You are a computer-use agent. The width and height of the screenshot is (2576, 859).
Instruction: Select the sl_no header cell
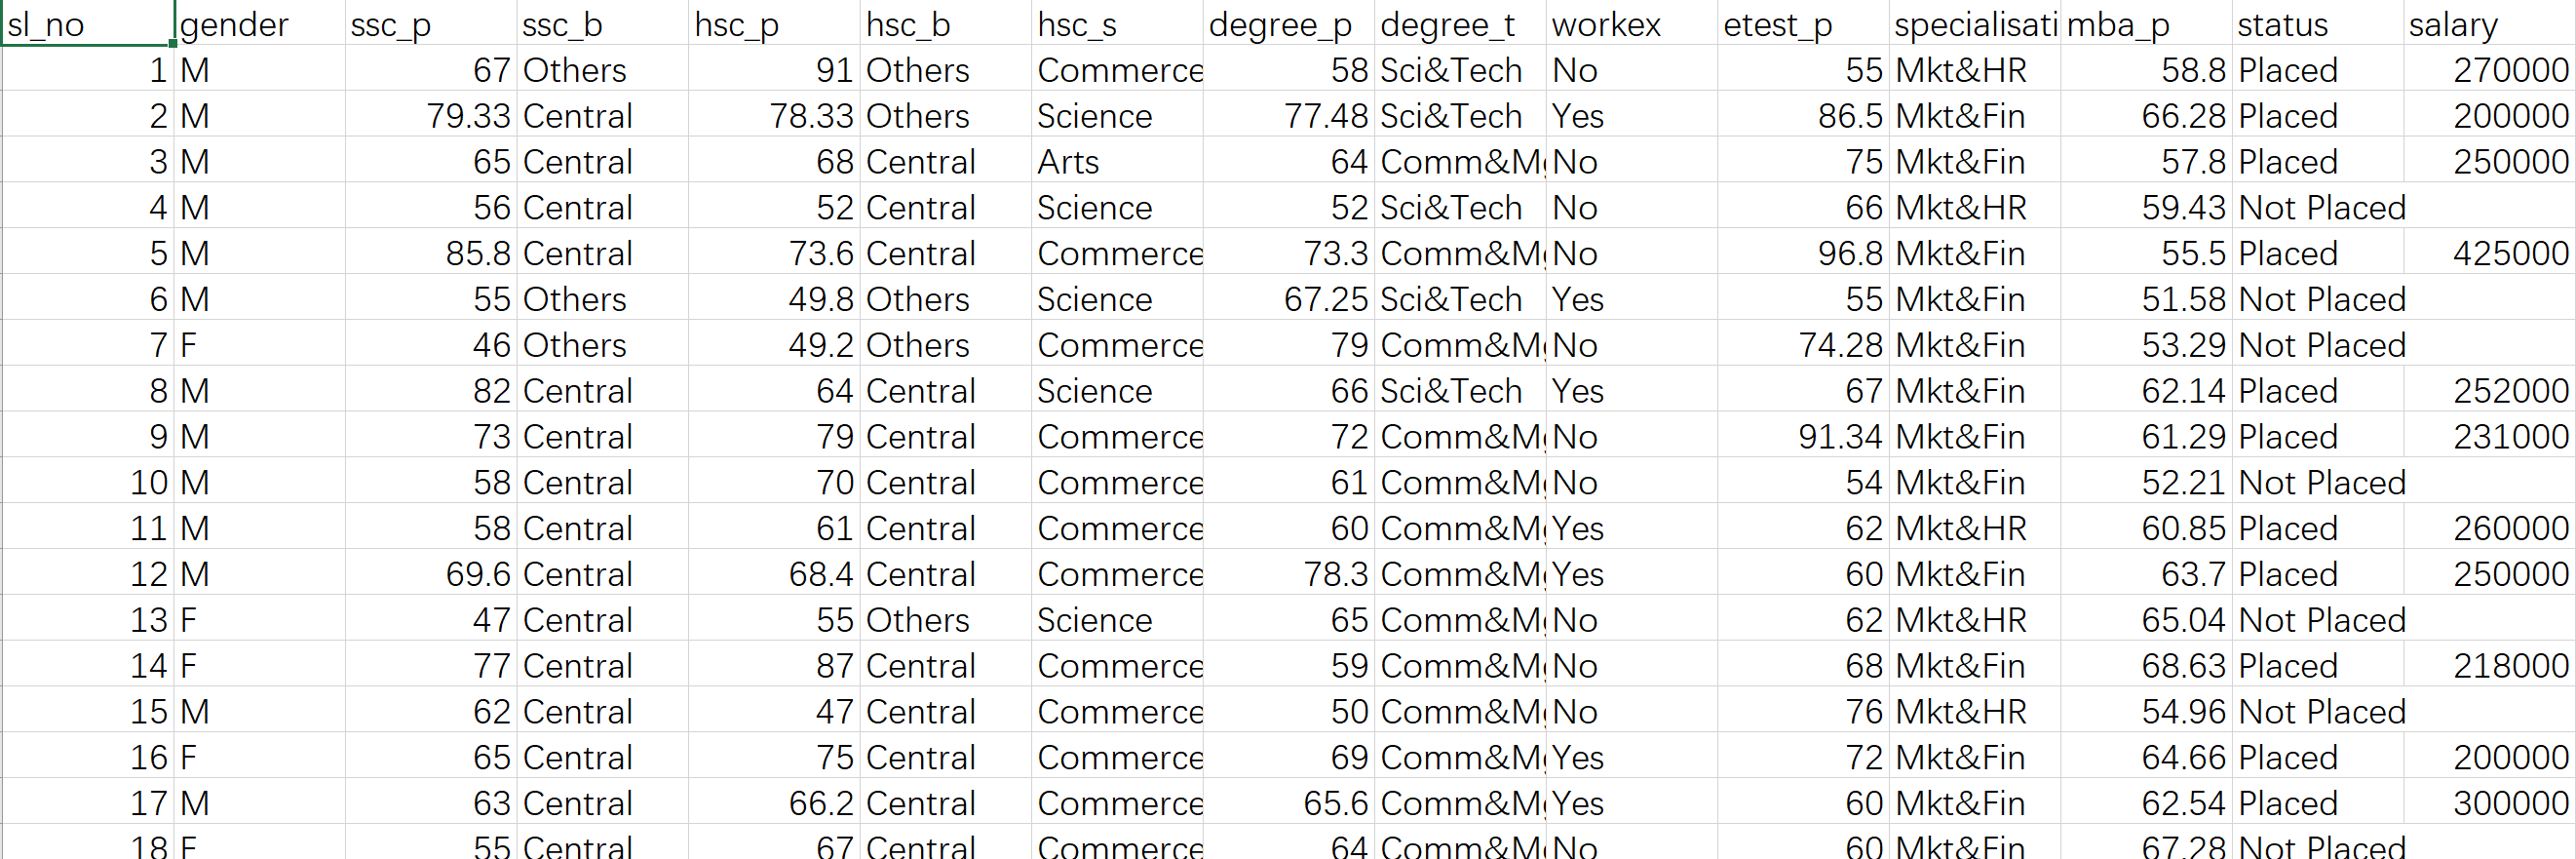tap(87, 24)
